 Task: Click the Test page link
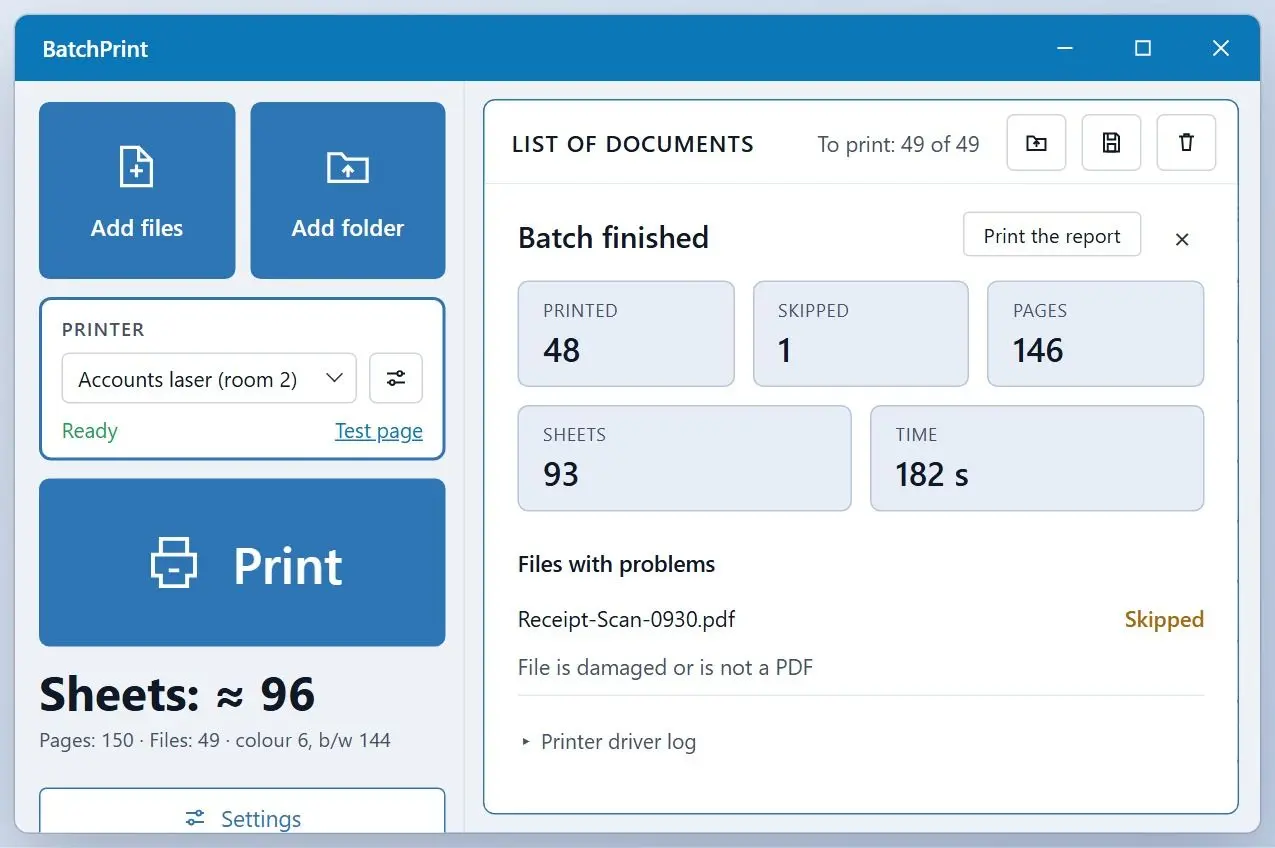point(379,431)
